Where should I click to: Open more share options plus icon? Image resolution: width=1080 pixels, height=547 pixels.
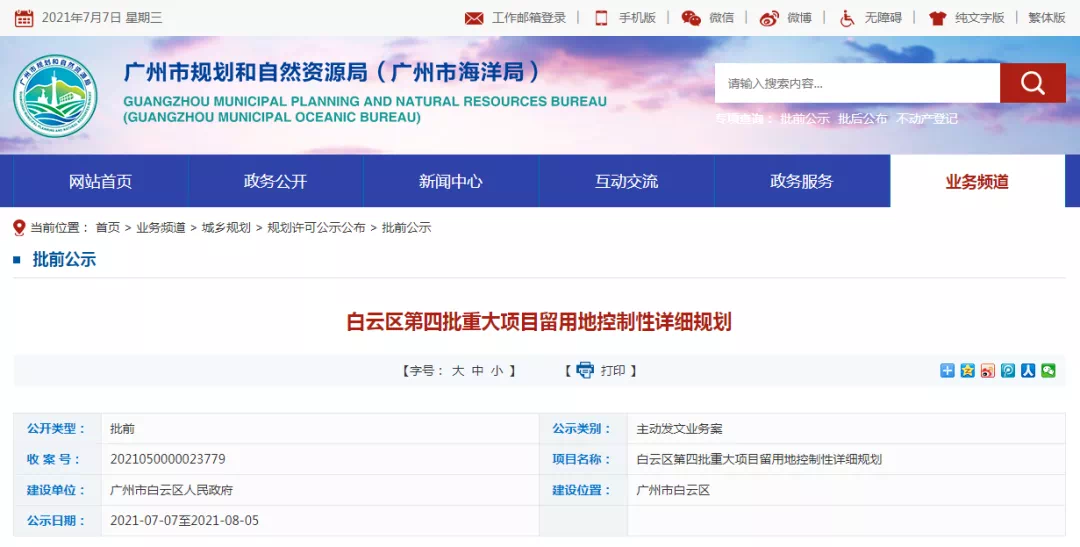tap(947, 370)
